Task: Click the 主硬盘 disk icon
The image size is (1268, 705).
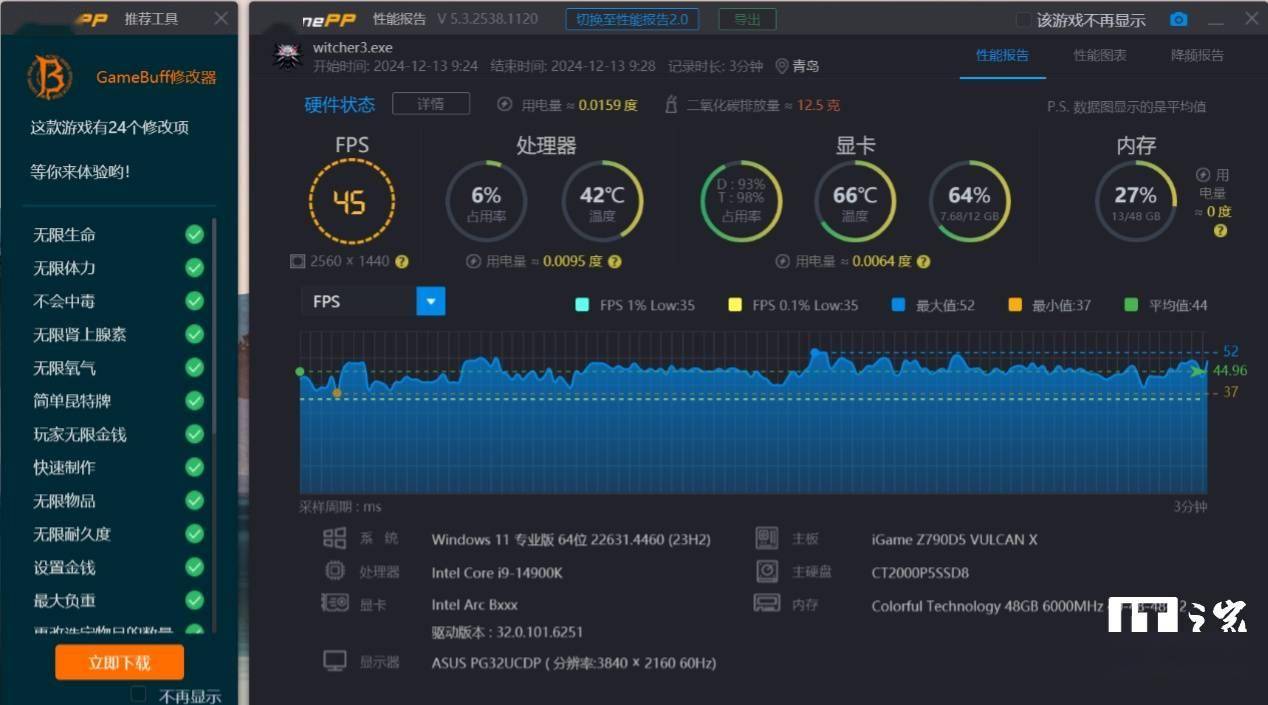Action: pos(767,571)
